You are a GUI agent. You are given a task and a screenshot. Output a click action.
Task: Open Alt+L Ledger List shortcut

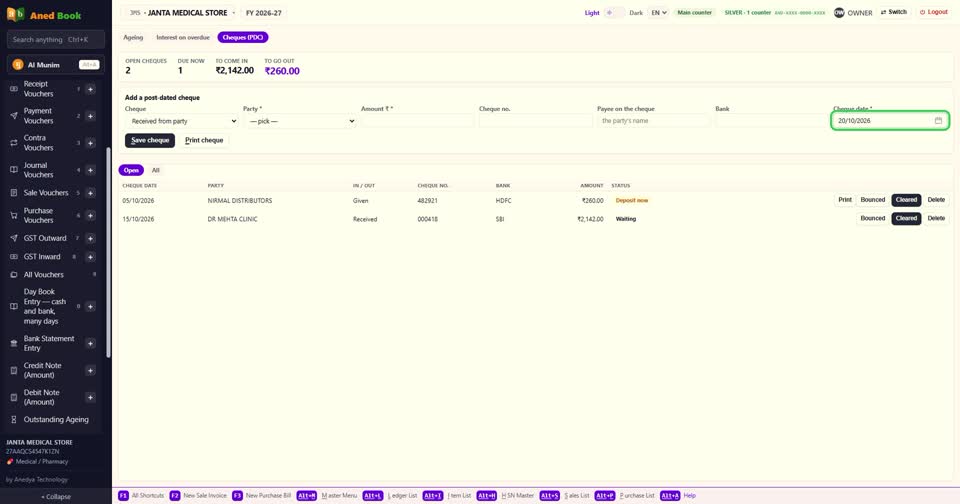coord(390,495)
